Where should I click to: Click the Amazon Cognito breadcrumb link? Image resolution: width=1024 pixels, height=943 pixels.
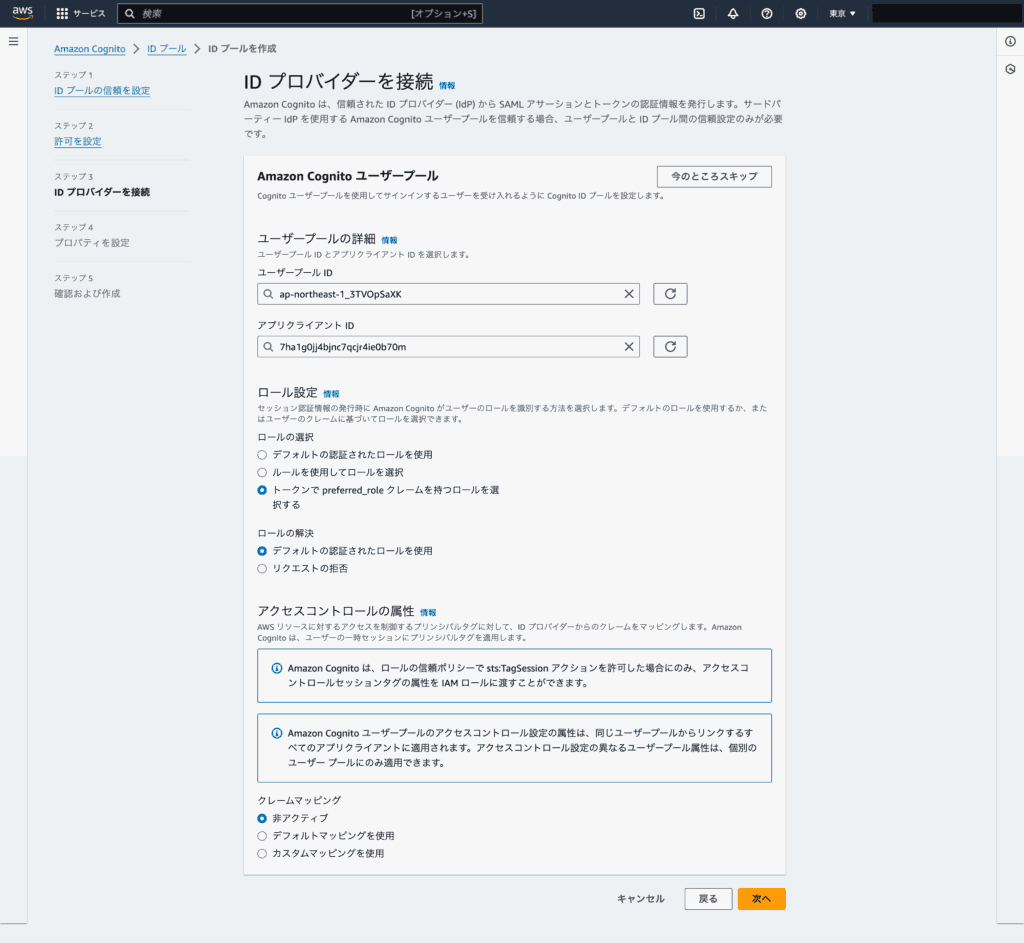(90, 49)
